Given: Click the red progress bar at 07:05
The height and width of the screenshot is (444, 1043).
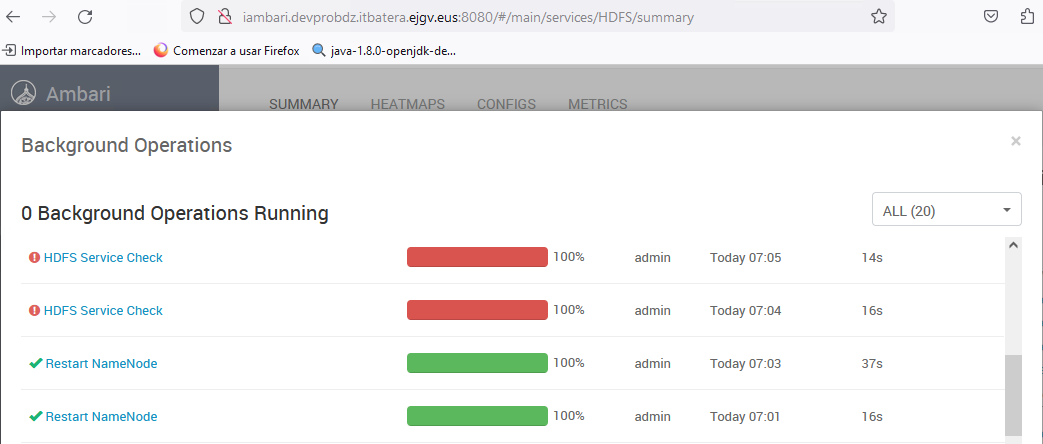Looking at the screenshot, I should pos(477,258).
